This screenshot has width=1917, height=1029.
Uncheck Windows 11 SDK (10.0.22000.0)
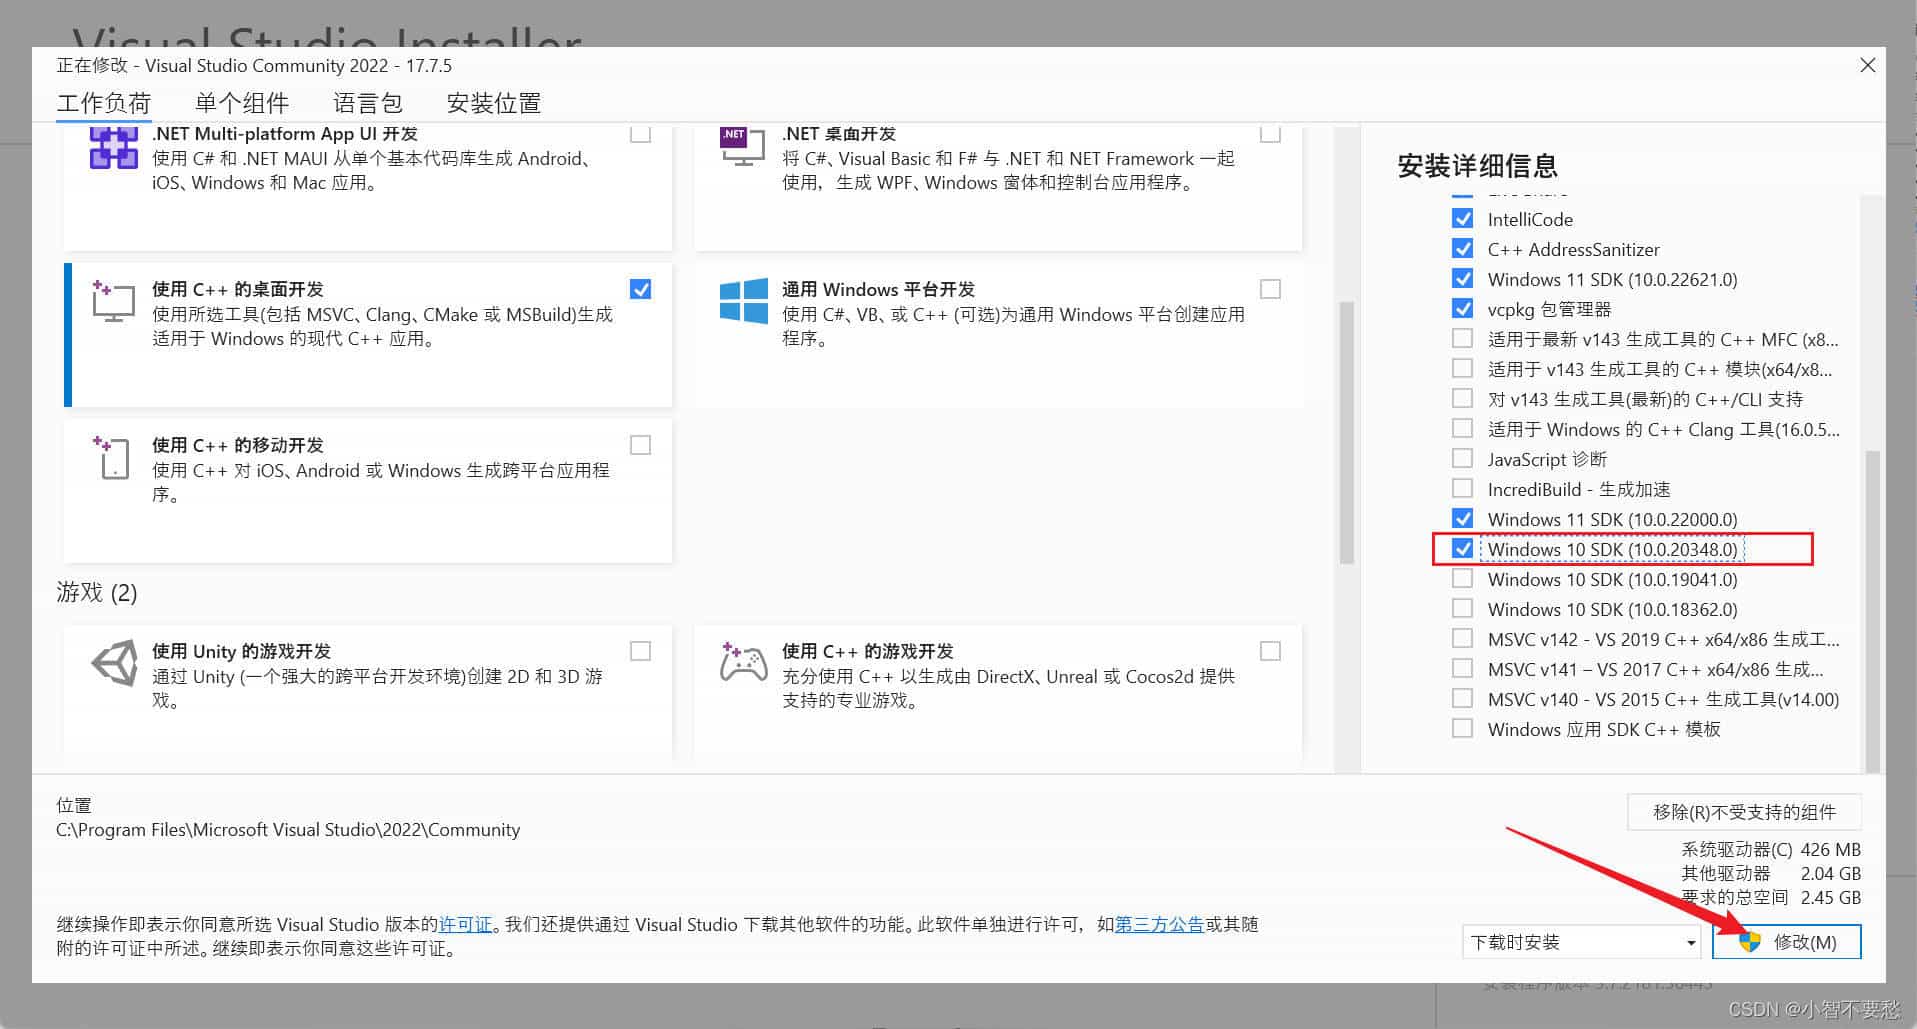click(x=1462, y=518)
